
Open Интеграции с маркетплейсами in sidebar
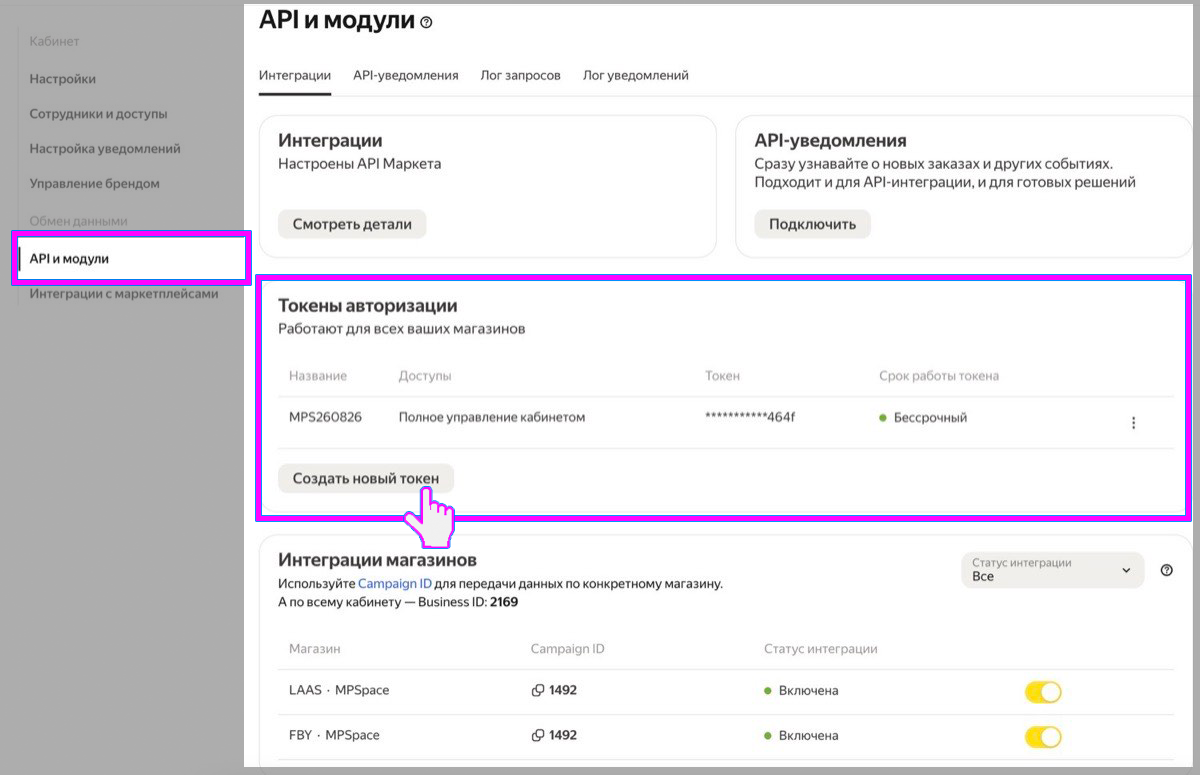tap(124, 294)
